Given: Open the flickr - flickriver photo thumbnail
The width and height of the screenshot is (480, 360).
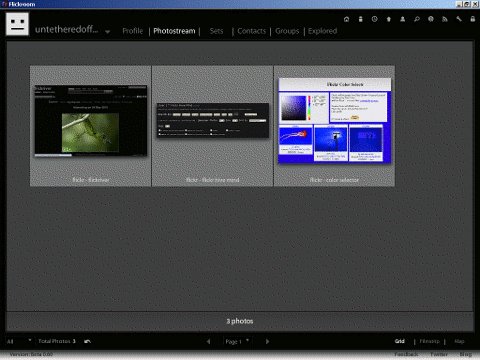Looking at the screenshot, I should (91, 121).
